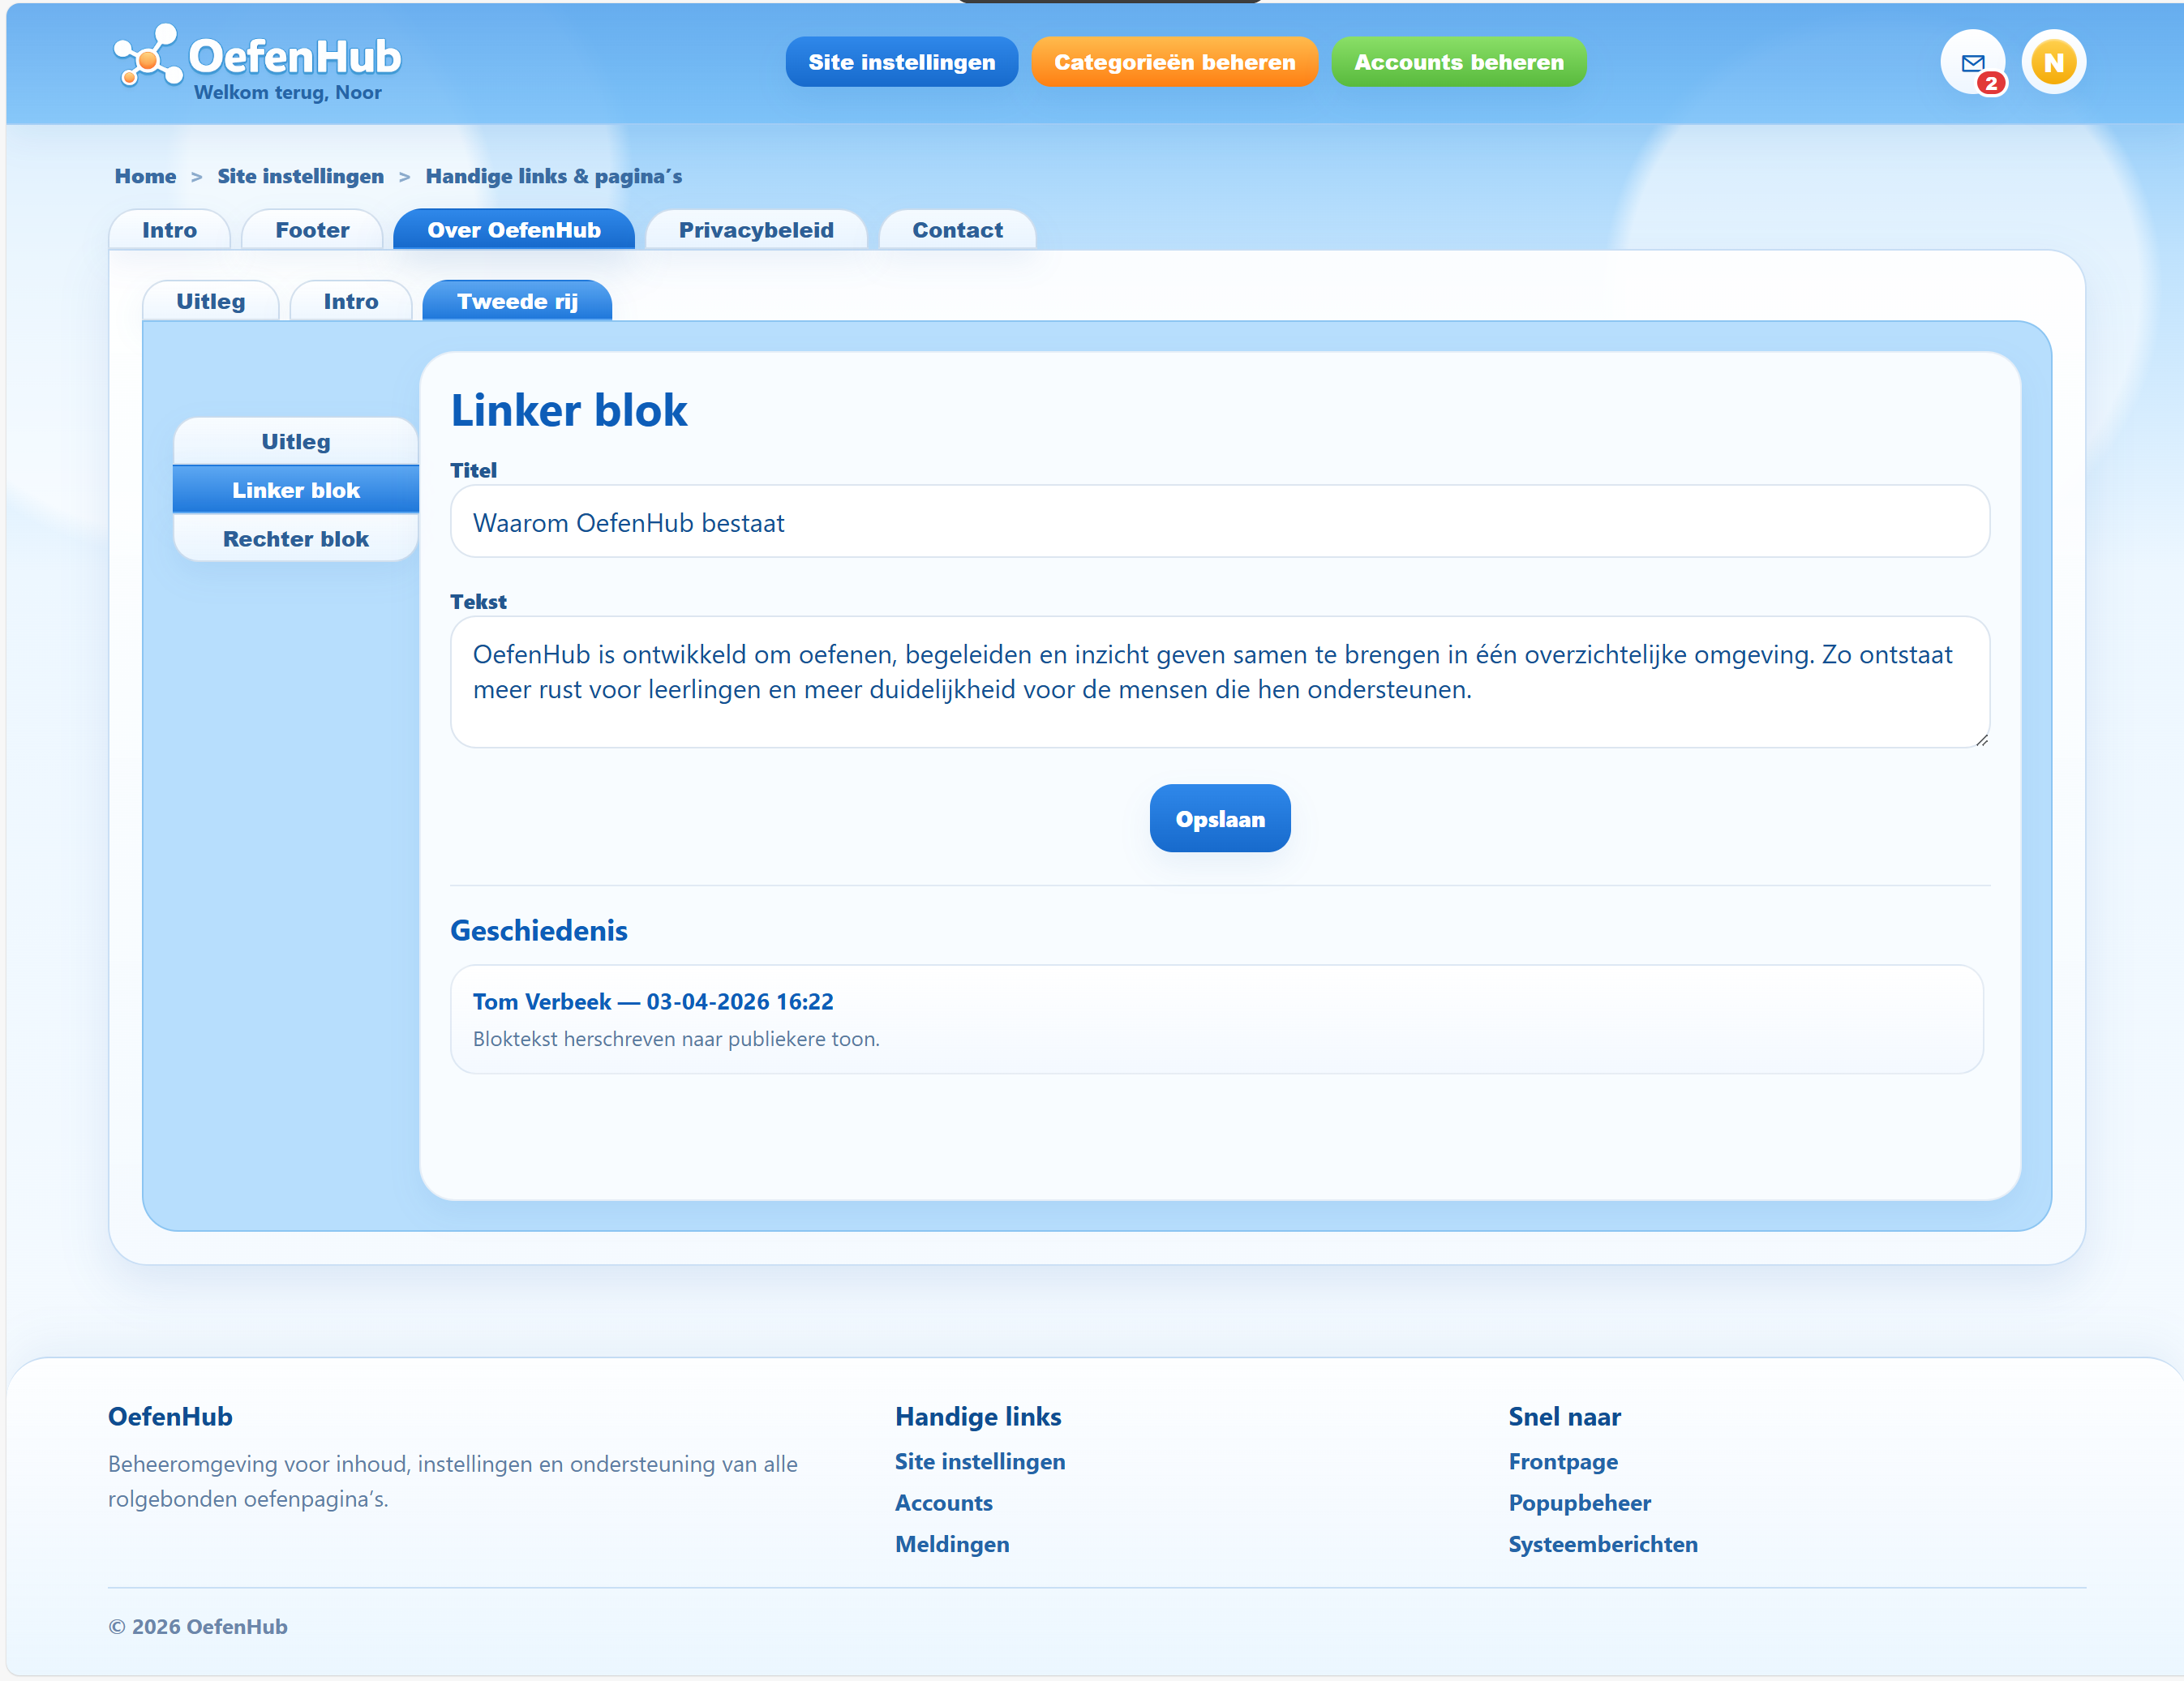Switch to the Contact tab

point(957,230)
